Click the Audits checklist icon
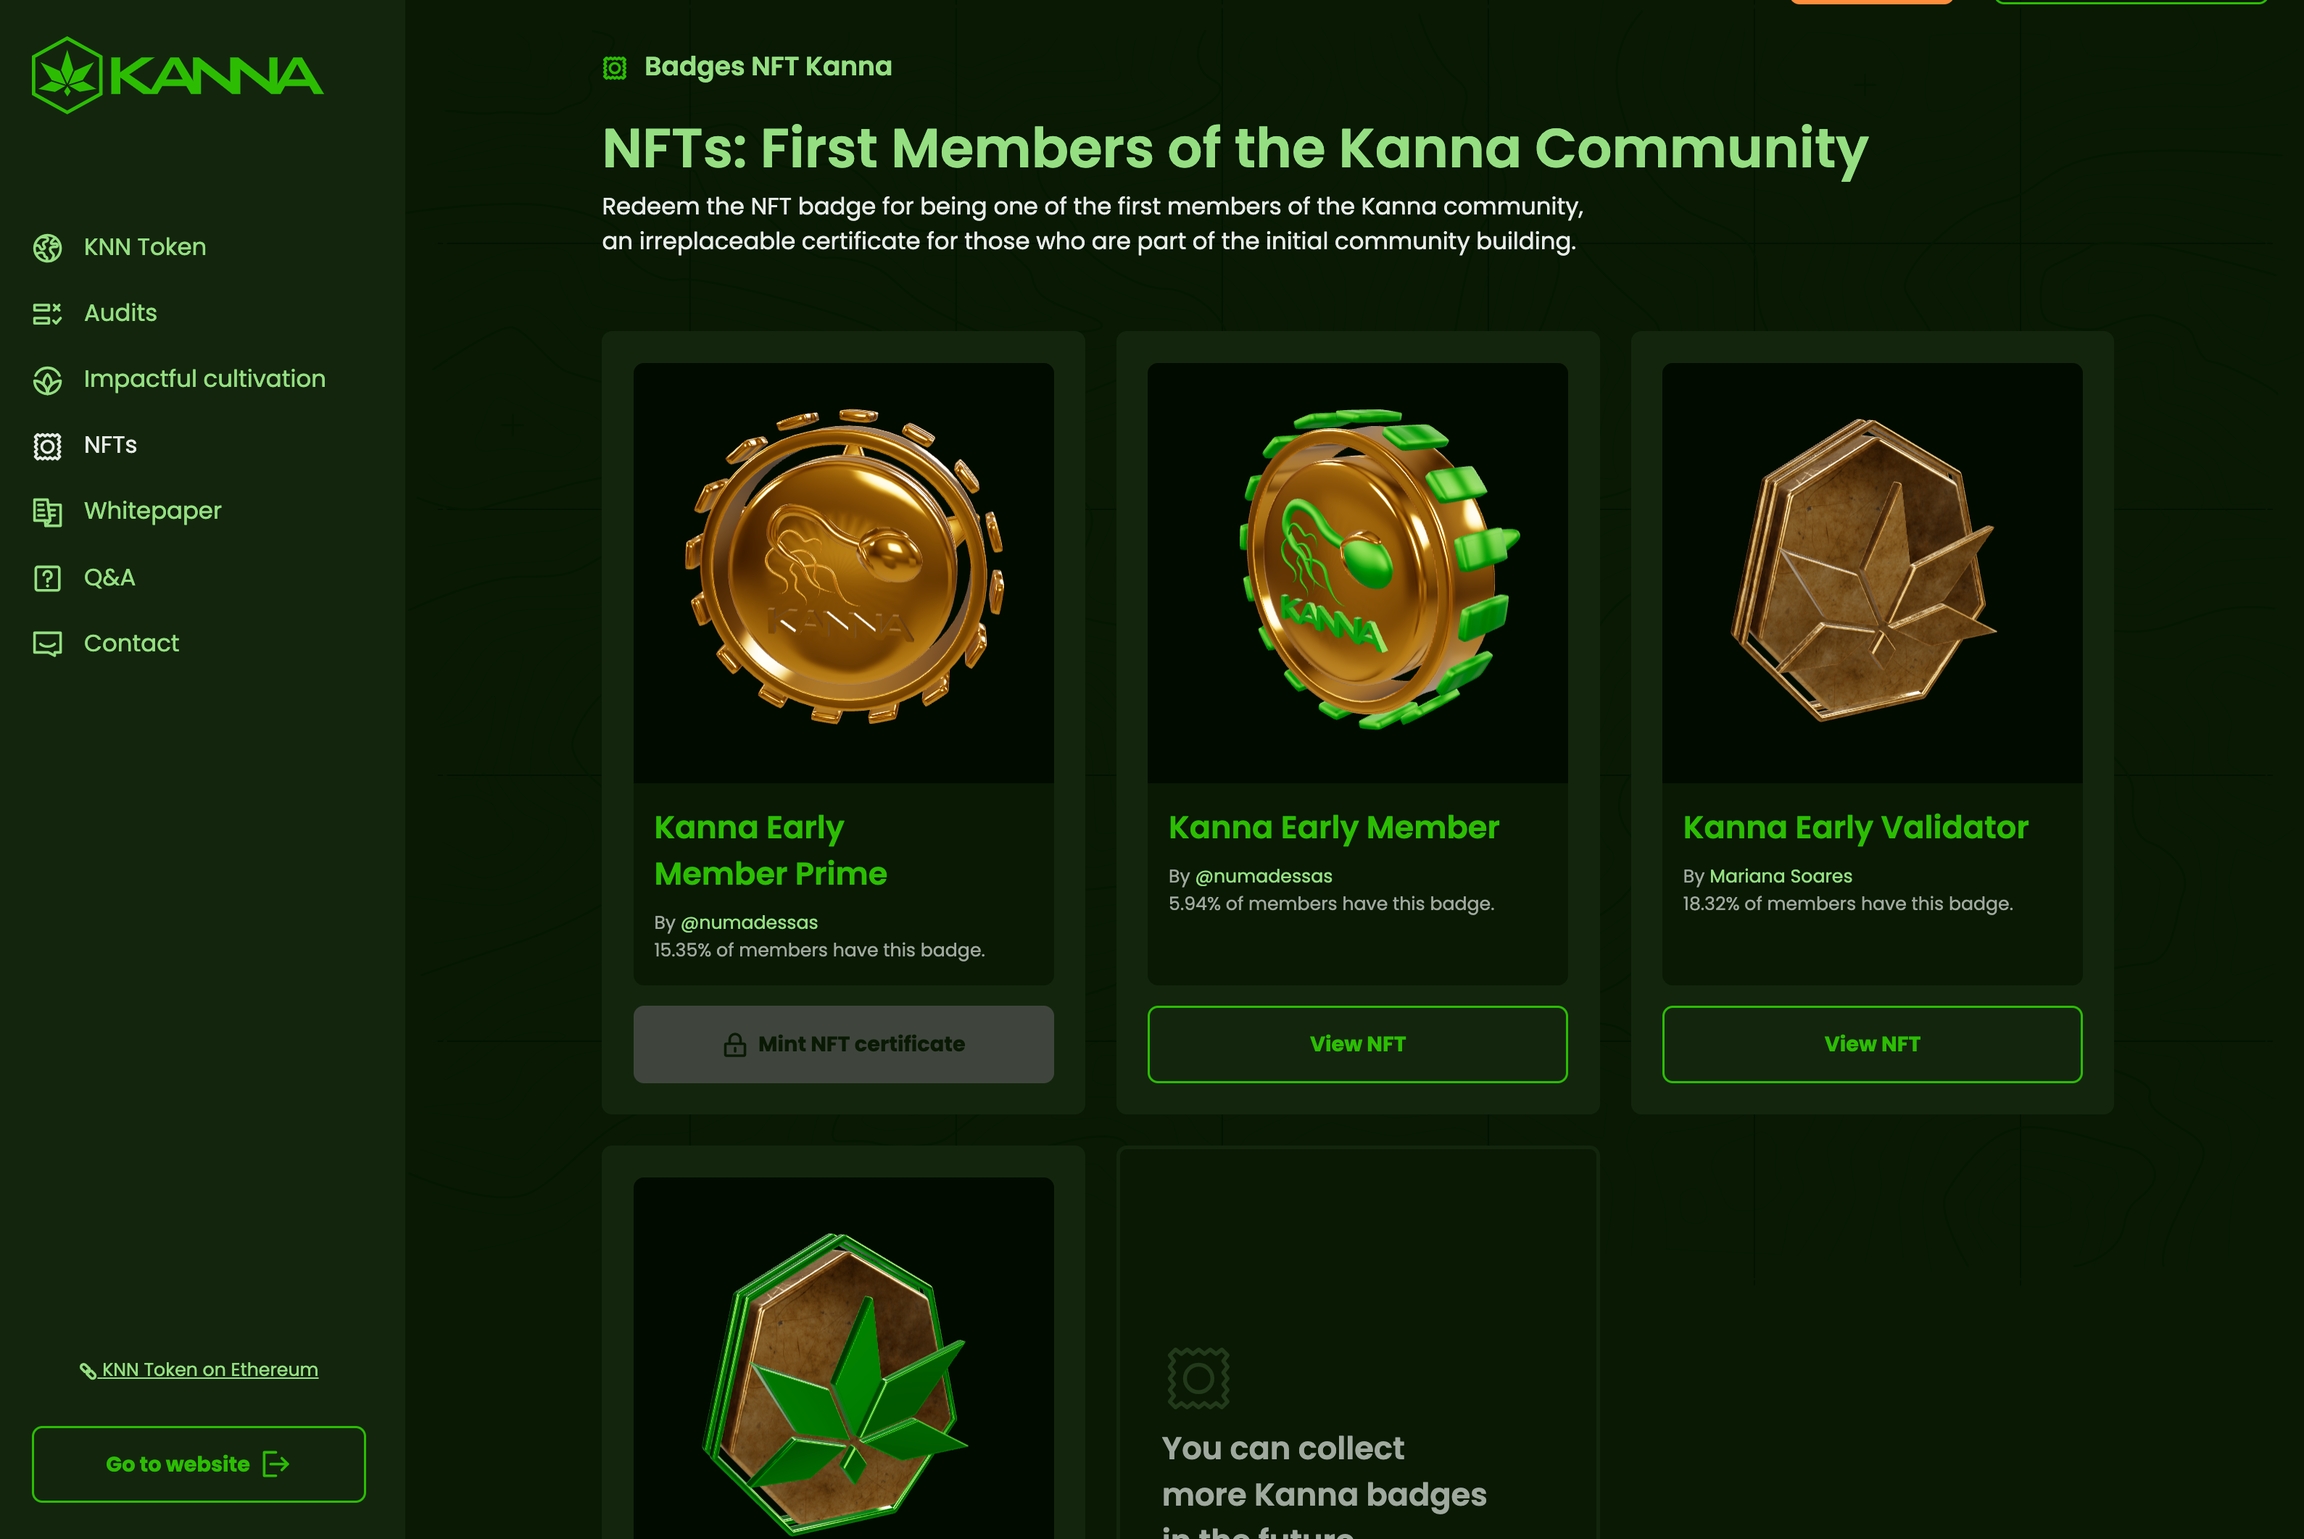The width and height of the screenshot is (2304, 1539). point(47,314)
